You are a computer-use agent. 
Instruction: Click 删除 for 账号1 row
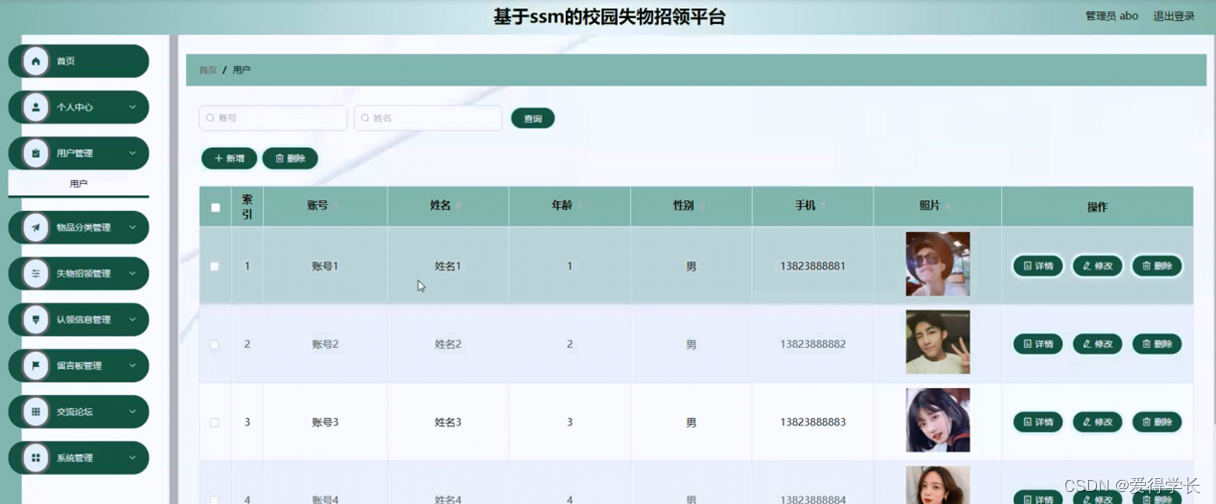point(1157,266)
